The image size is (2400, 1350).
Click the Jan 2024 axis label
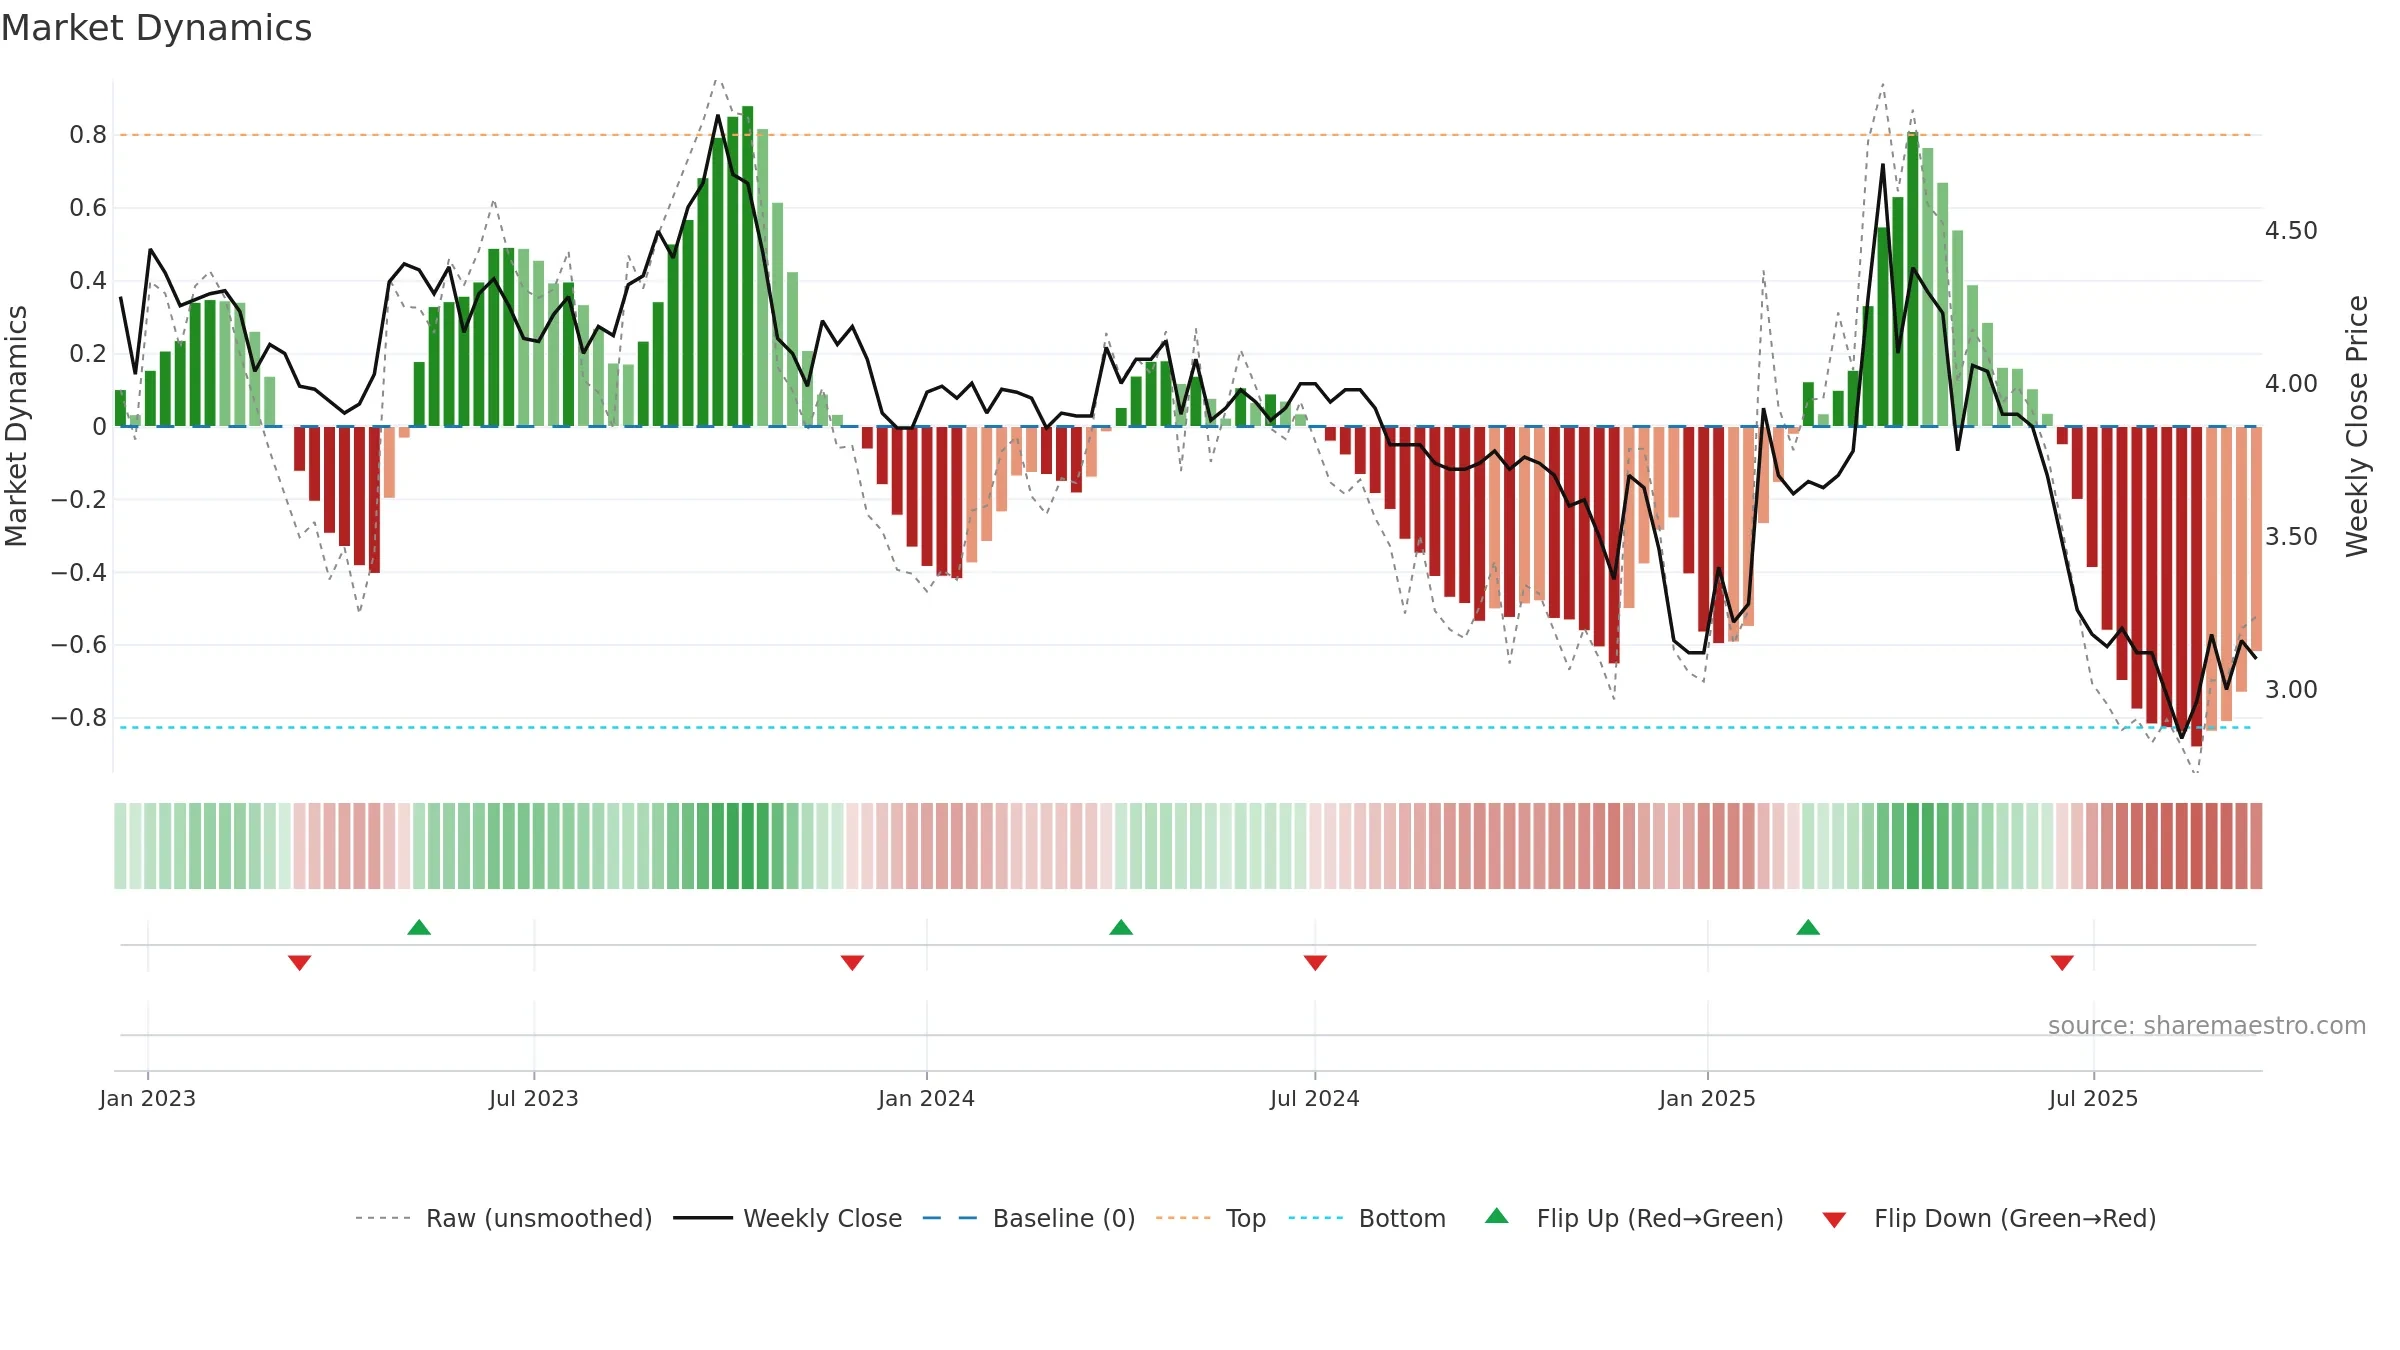pyautogui.click(x=926, y=1098)
